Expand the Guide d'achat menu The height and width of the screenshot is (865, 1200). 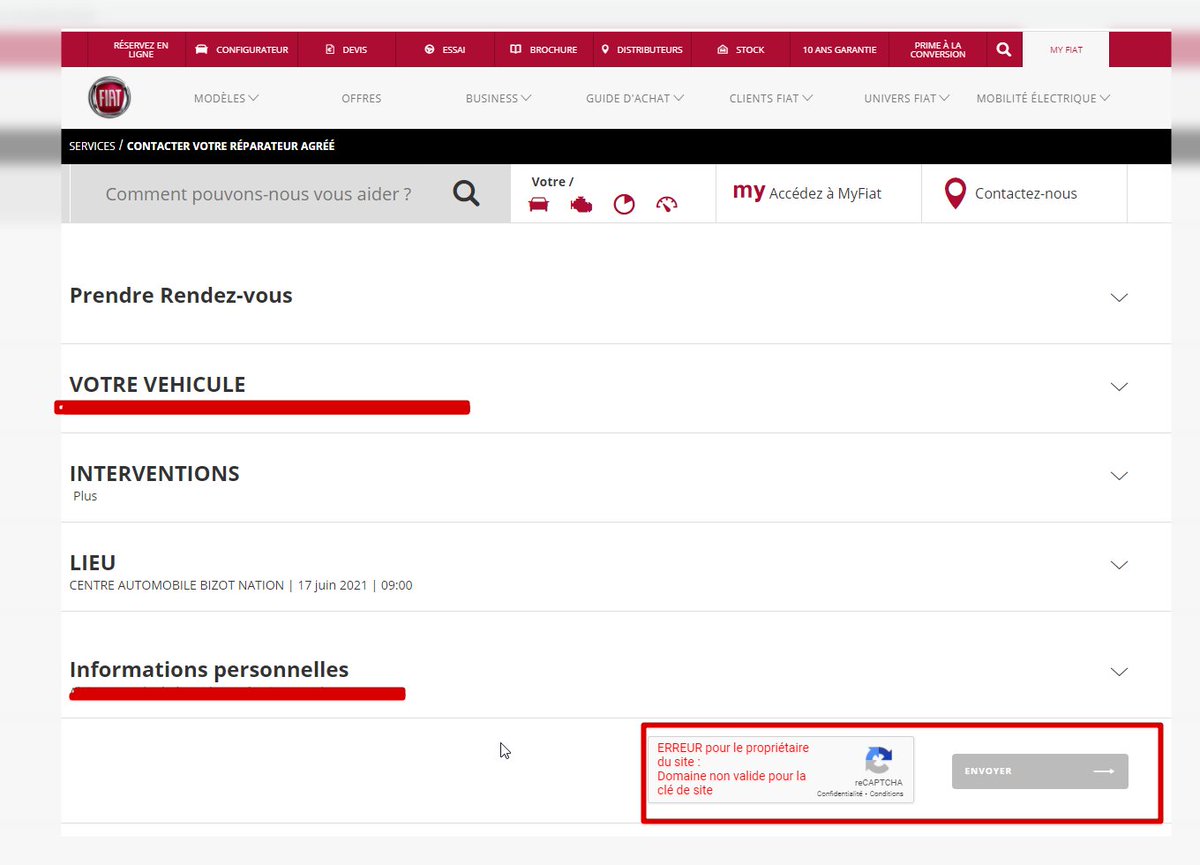click(x=635, y=98)
